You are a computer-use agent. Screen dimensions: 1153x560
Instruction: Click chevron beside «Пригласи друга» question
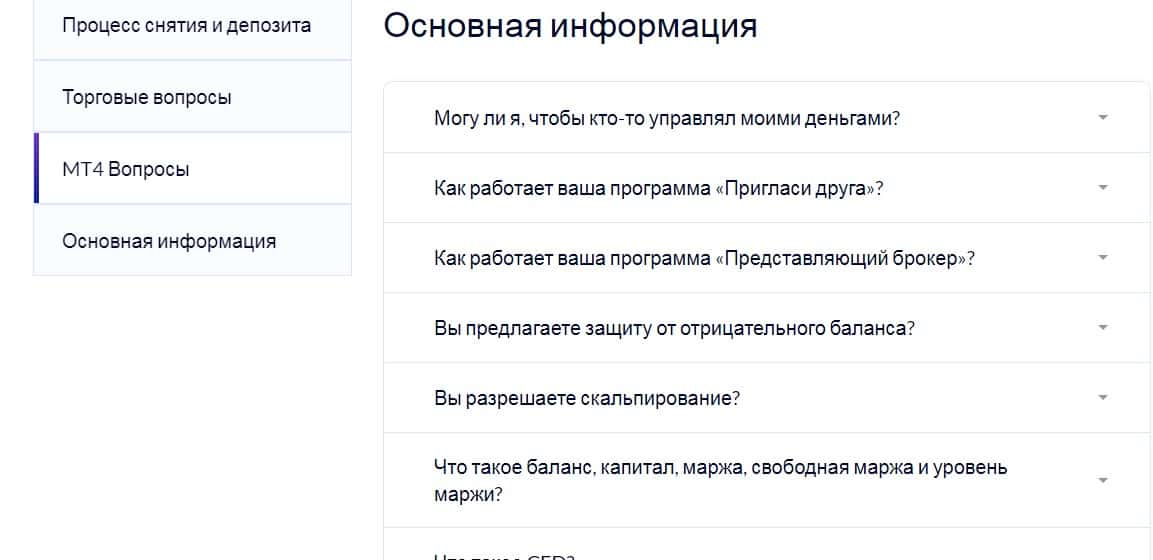click(x=1103, y=188)
